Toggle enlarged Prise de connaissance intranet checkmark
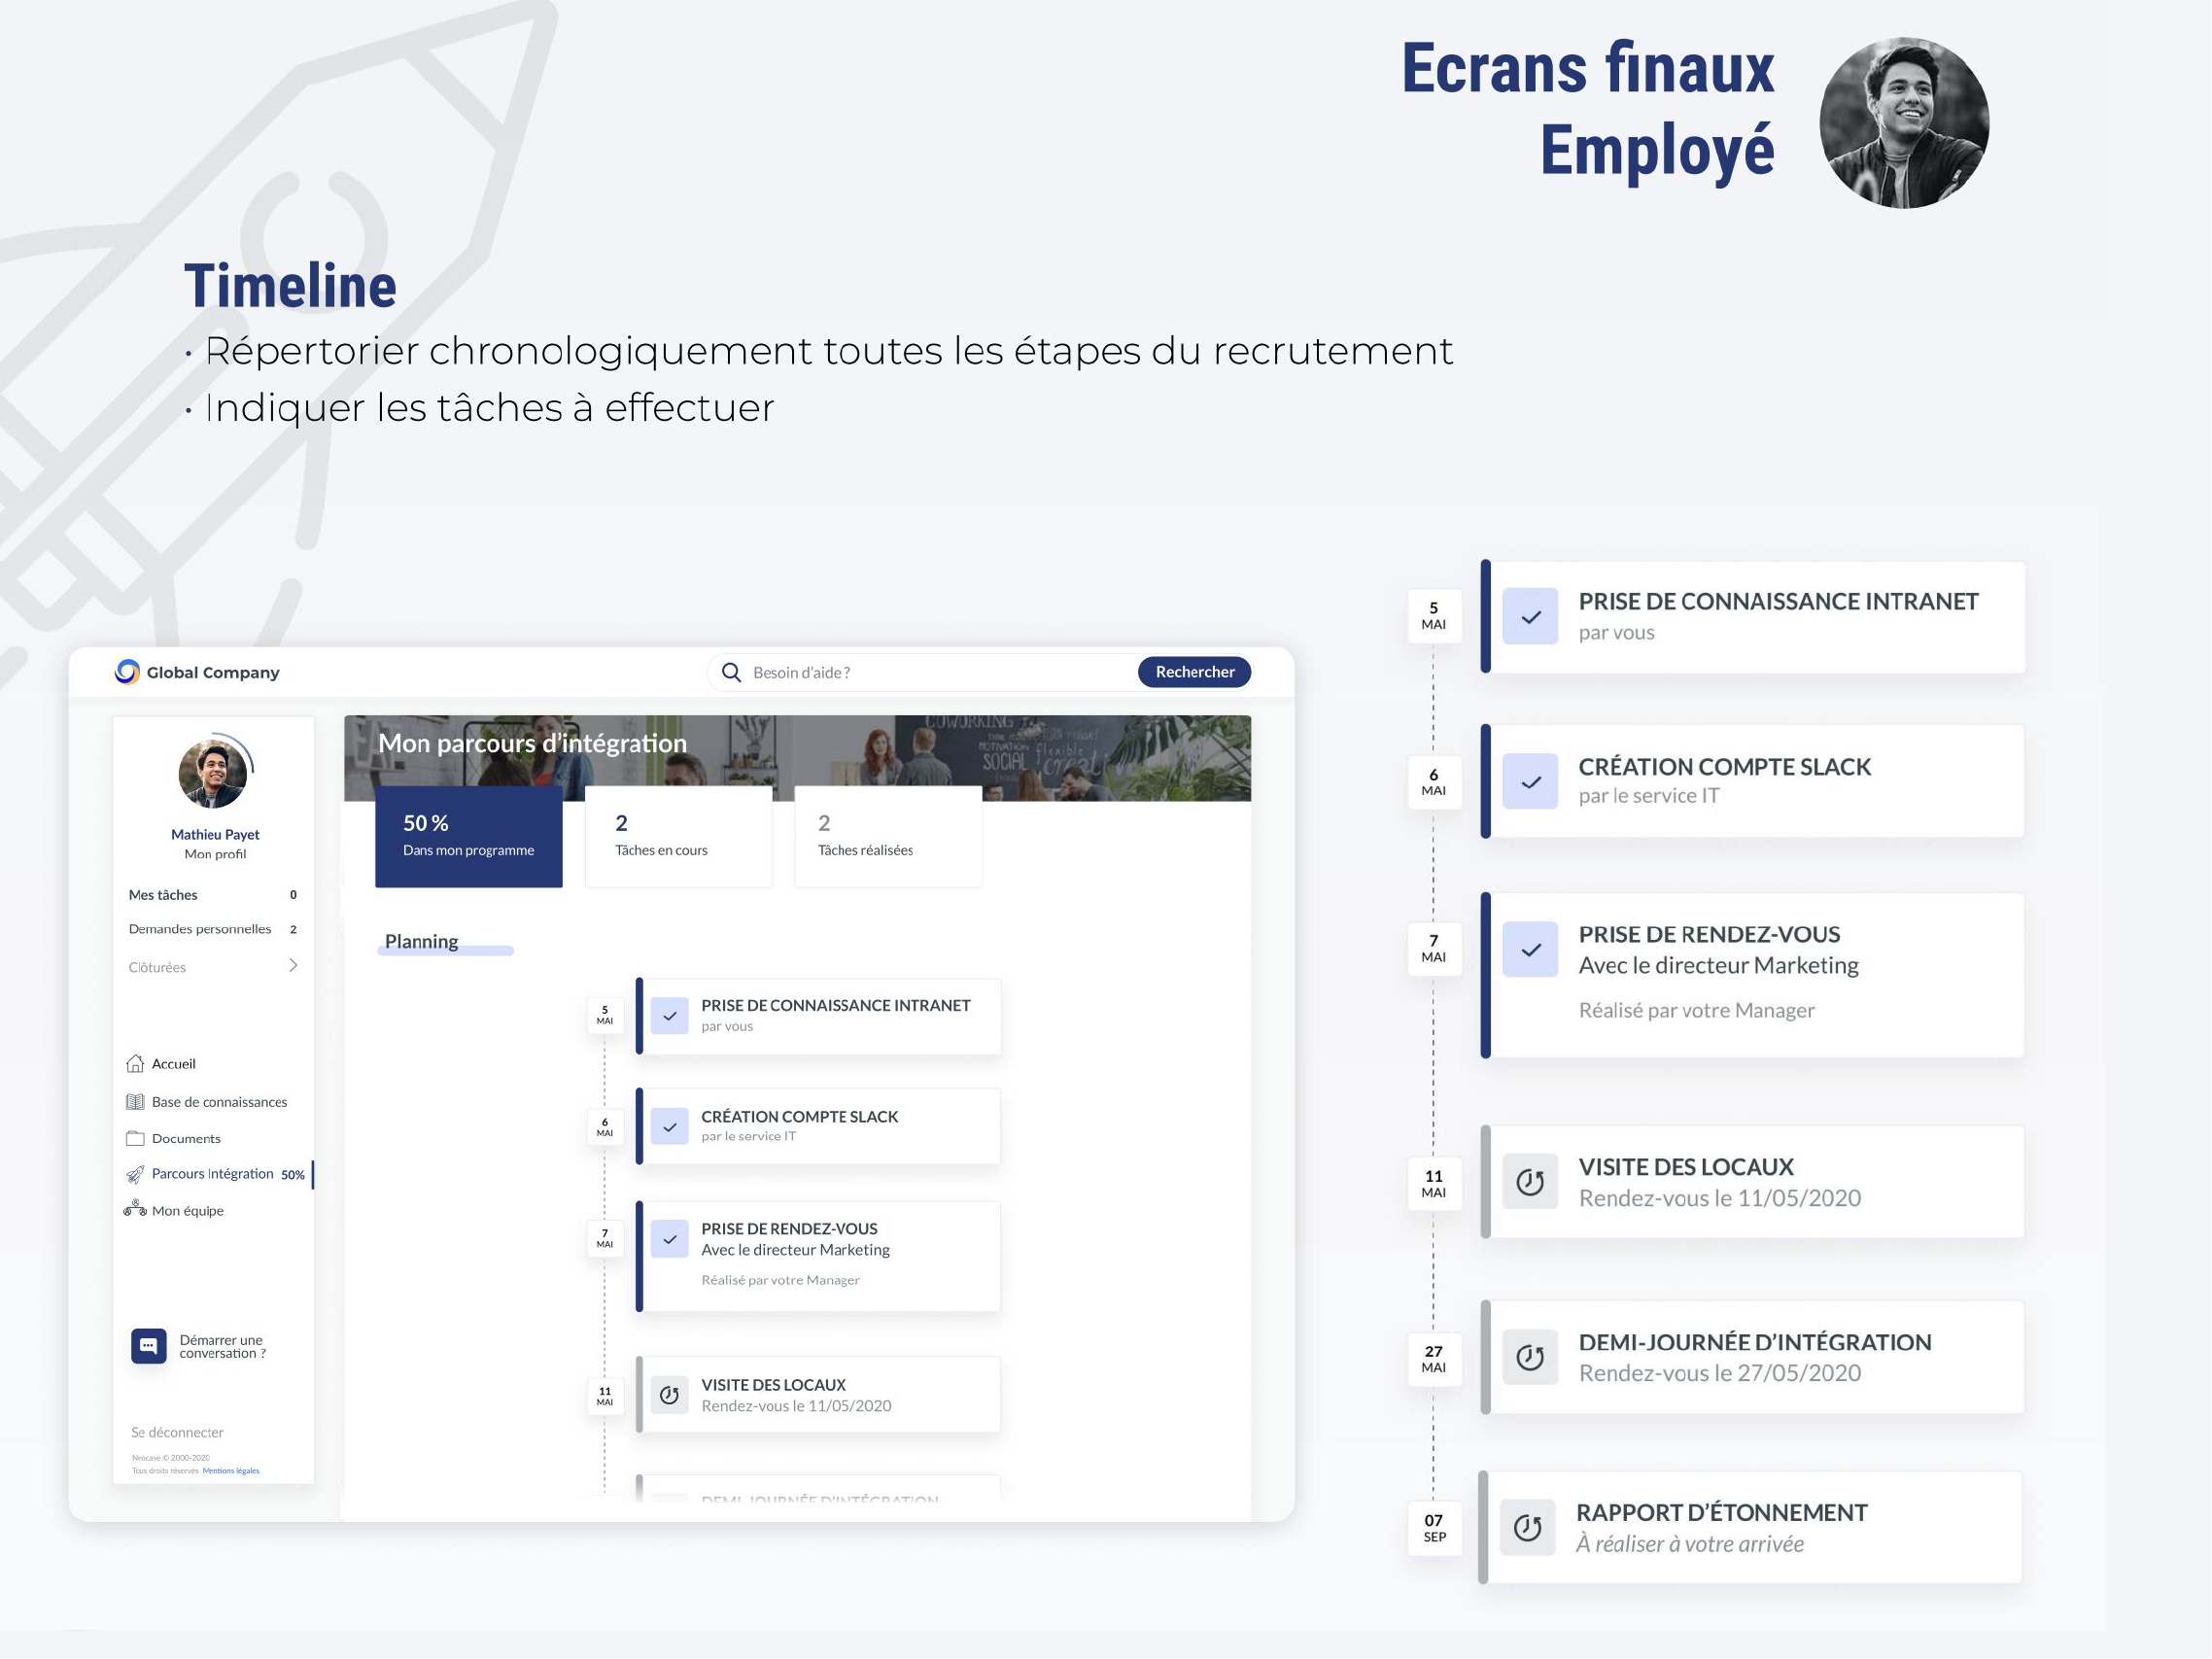Viewport: 2212px width, 1659px height. (x=1530, y=617)
